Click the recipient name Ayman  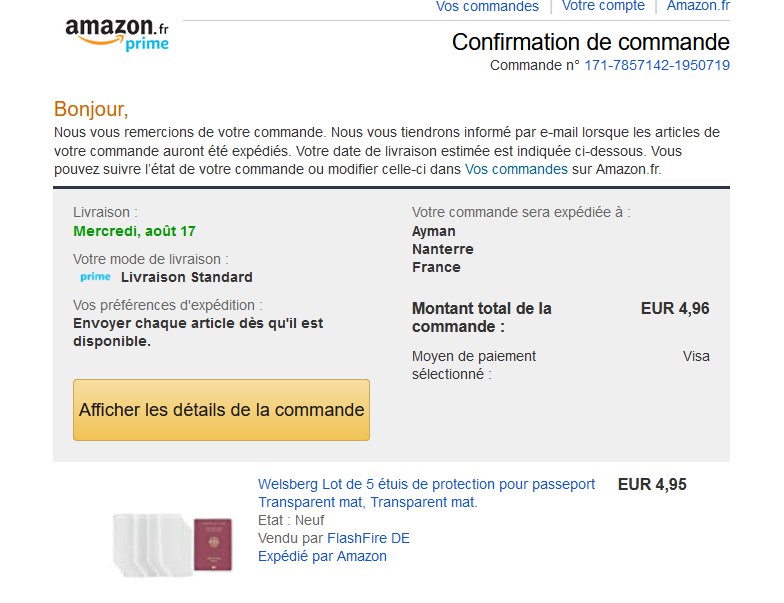click(x=434, y=231)
